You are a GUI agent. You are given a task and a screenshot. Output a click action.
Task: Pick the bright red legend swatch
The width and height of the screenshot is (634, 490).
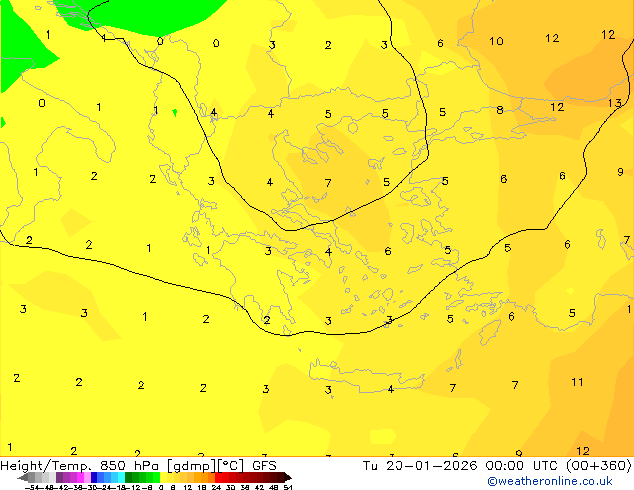[x=218, y=477]
